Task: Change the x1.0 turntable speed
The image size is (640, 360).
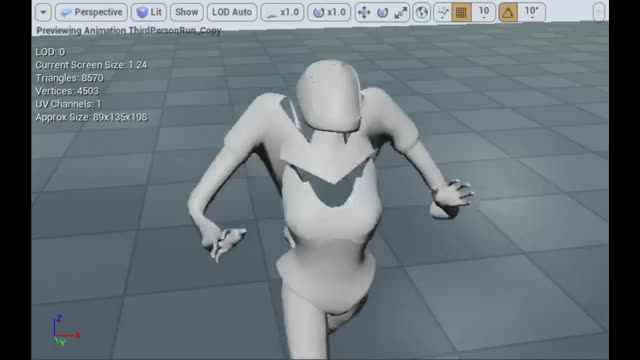Action: point(329,12)
